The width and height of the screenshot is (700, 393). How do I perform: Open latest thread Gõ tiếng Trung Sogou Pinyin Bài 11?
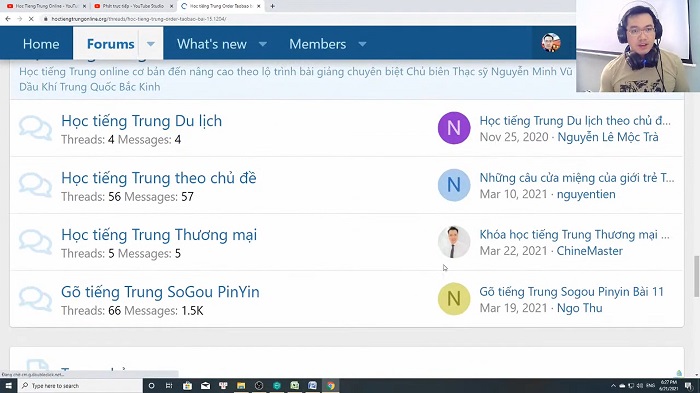[571, 292]
